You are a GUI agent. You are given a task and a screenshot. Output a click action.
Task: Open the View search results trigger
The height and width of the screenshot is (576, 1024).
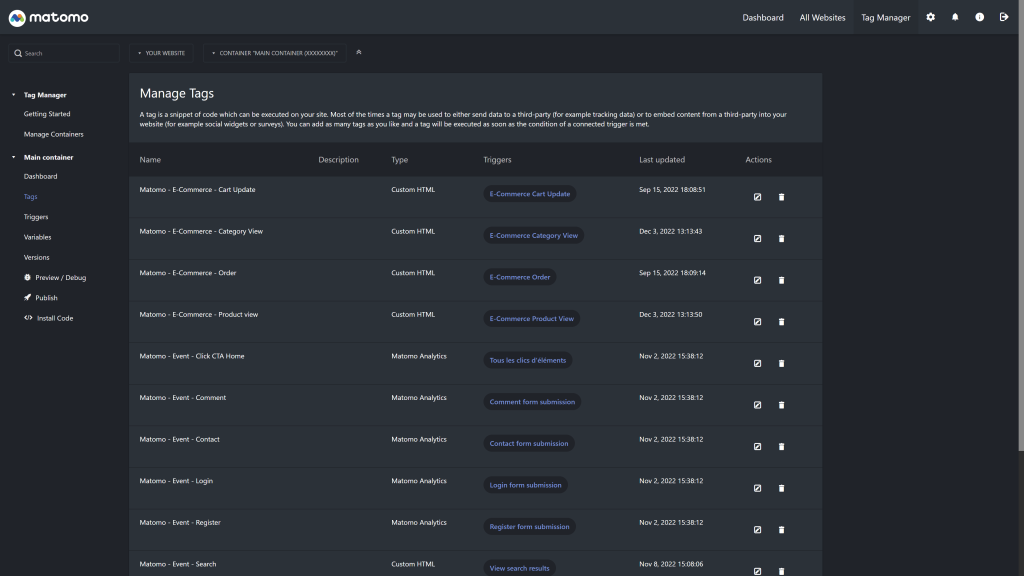520,568
